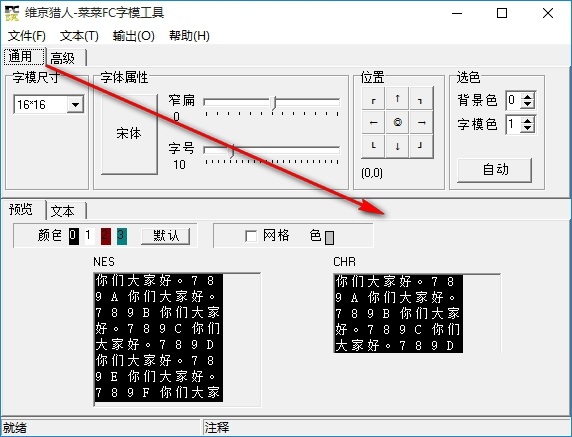Click the 窄扁 slider handle
This screenshot has height=437, width=572.
274,103
